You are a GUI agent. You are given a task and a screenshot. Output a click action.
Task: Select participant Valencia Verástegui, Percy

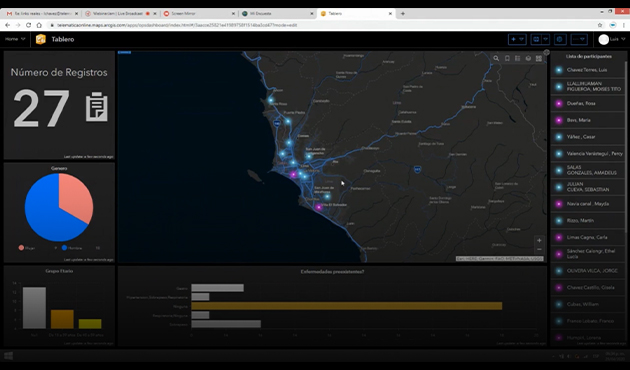coord(588,153)
